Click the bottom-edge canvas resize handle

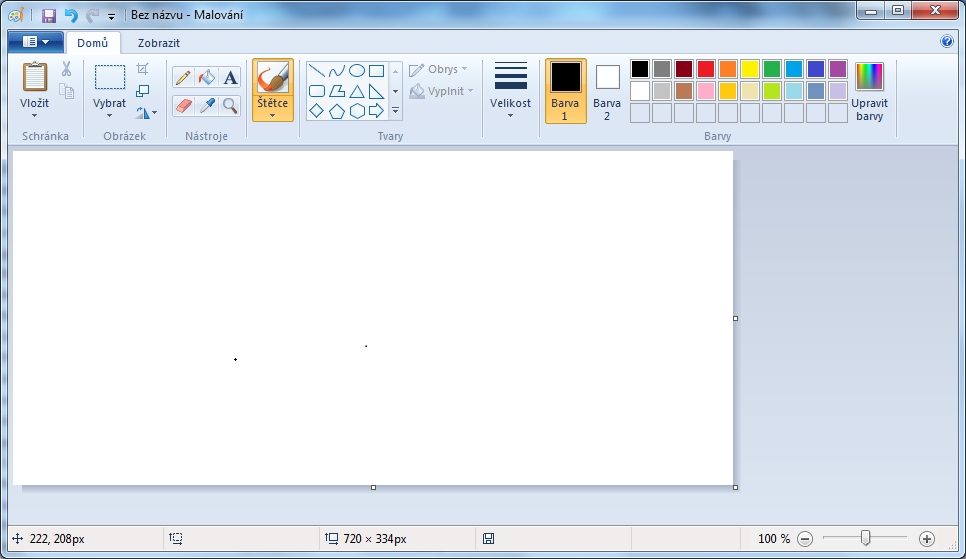[x=373, y=488]
